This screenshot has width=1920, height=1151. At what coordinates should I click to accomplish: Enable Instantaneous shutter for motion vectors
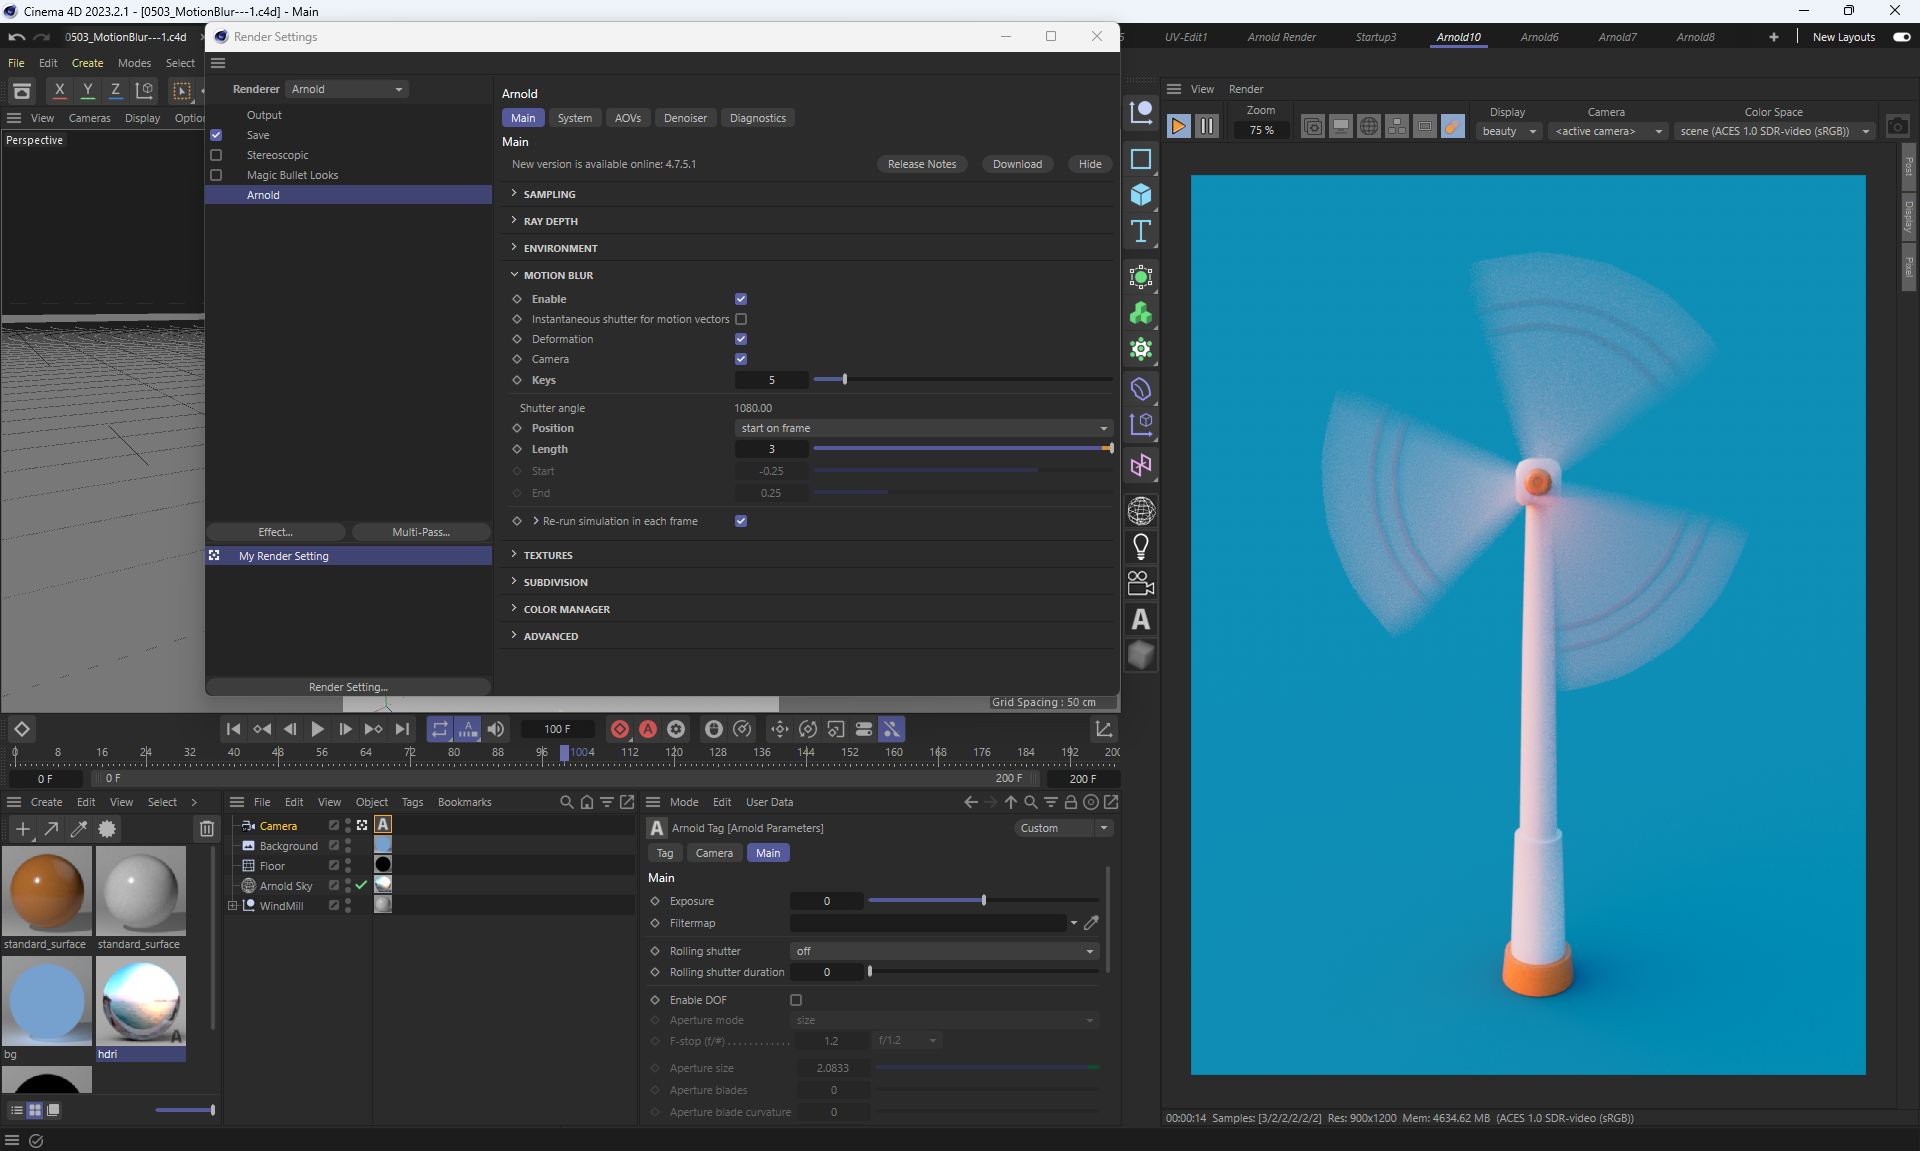coord(741,319)
